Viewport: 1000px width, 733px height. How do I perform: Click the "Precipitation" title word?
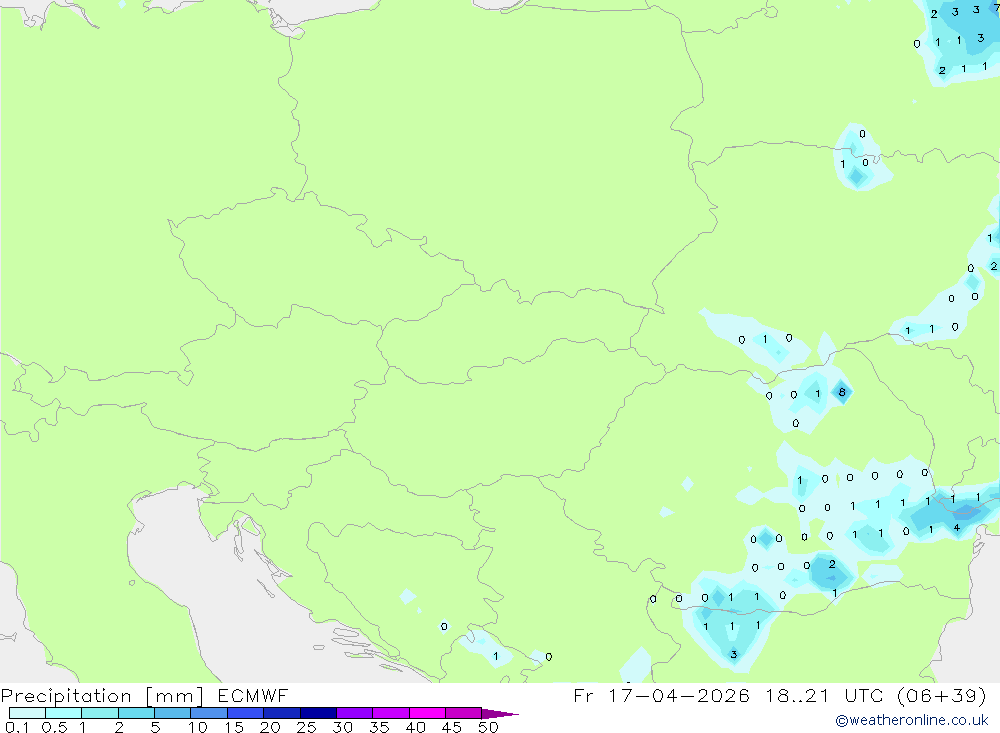tap(66, 695)
